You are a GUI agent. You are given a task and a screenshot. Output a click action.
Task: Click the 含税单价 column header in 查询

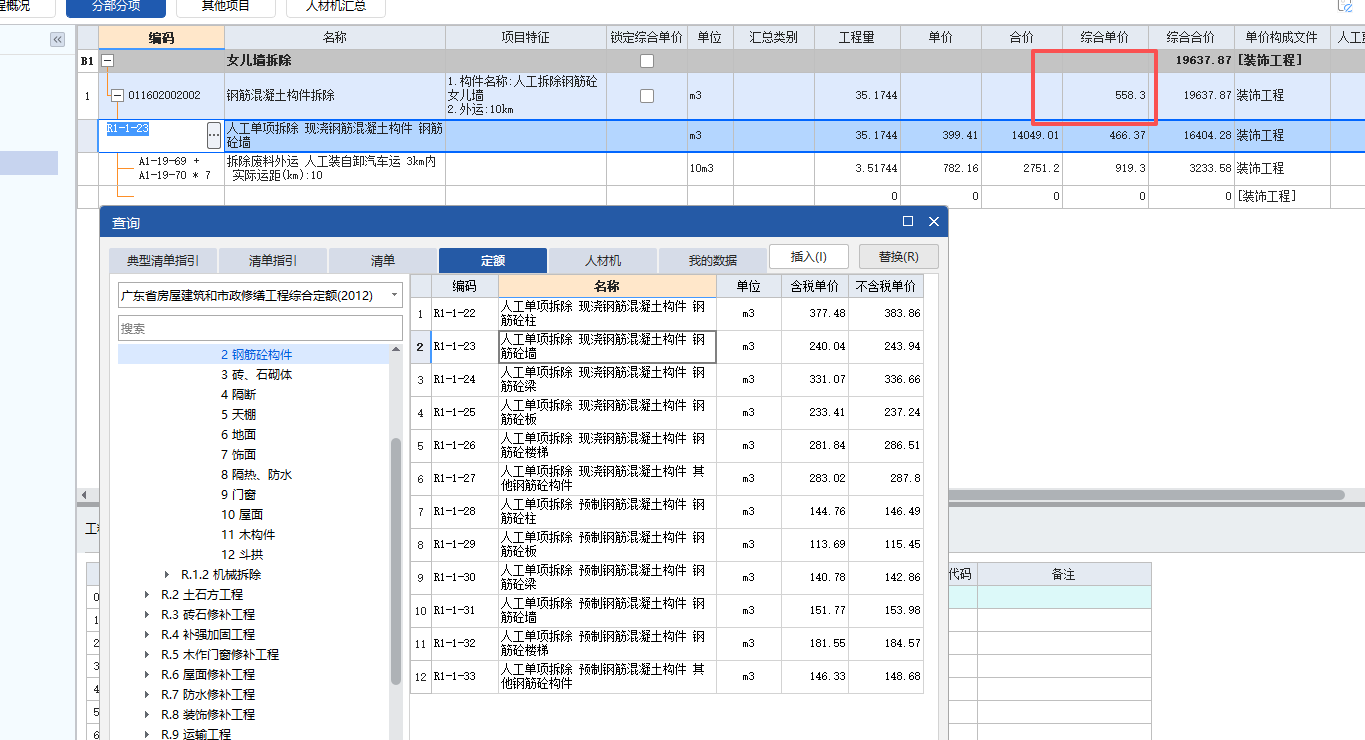coord(814,286)
